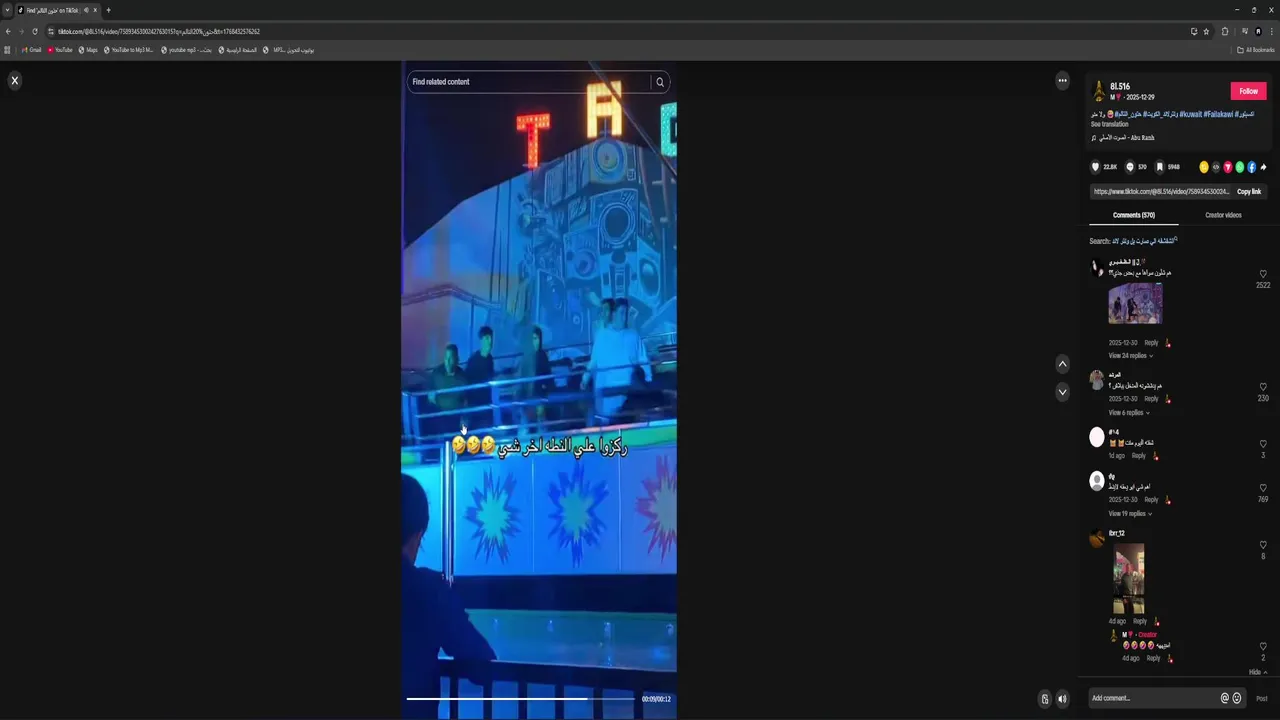1280x720 pixels.
Task: Like the ibrr_12 comment
Action: click(x=1263, y=545)
